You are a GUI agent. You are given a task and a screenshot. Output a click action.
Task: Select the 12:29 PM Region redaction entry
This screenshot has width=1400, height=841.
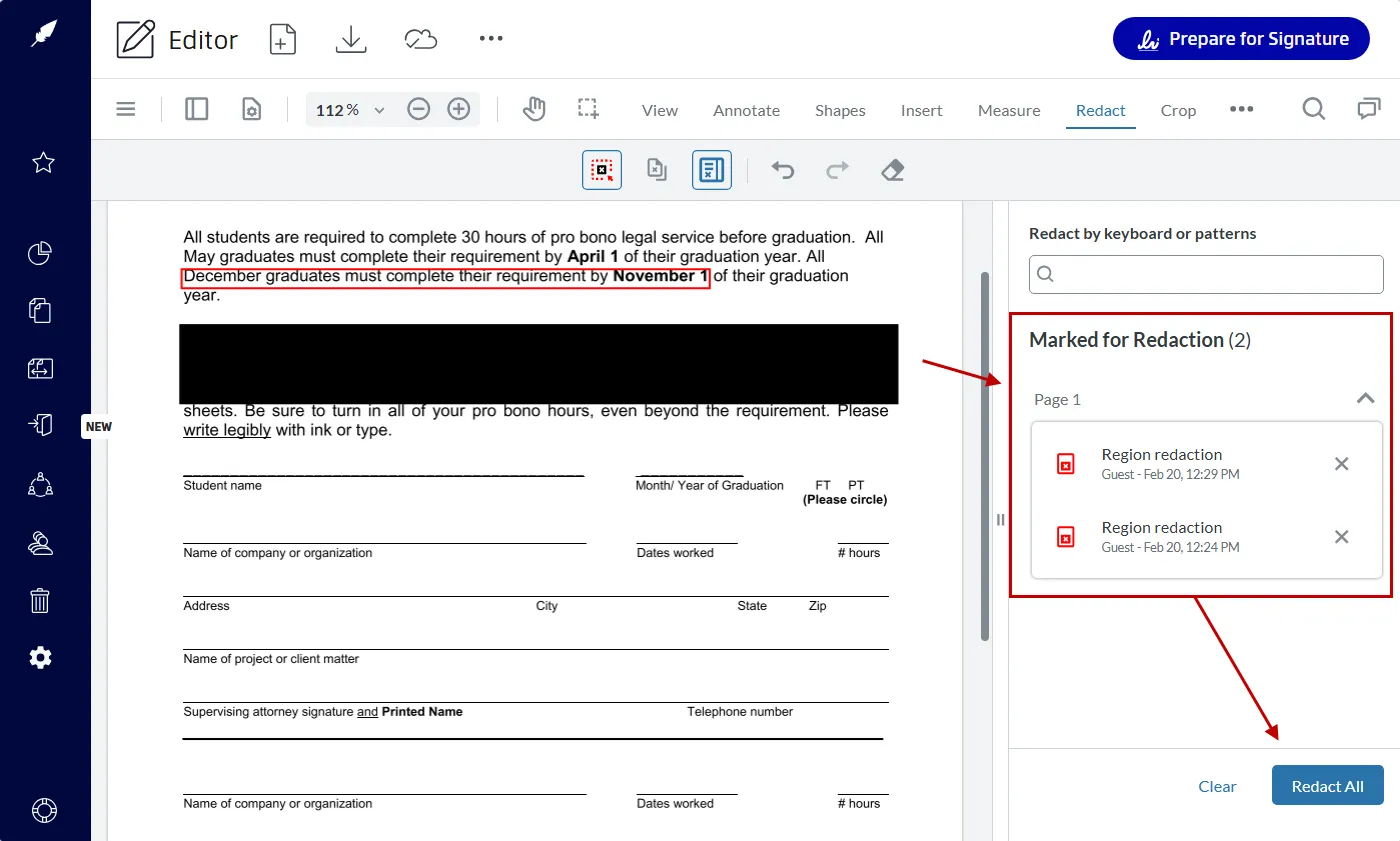[x=1207, y=463]
